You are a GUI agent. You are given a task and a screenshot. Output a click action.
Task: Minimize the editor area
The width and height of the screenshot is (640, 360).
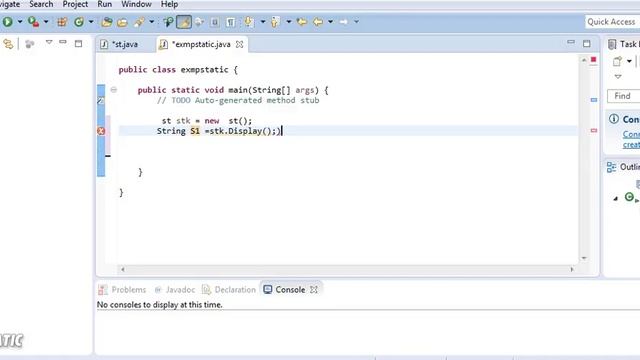(571, 42)
